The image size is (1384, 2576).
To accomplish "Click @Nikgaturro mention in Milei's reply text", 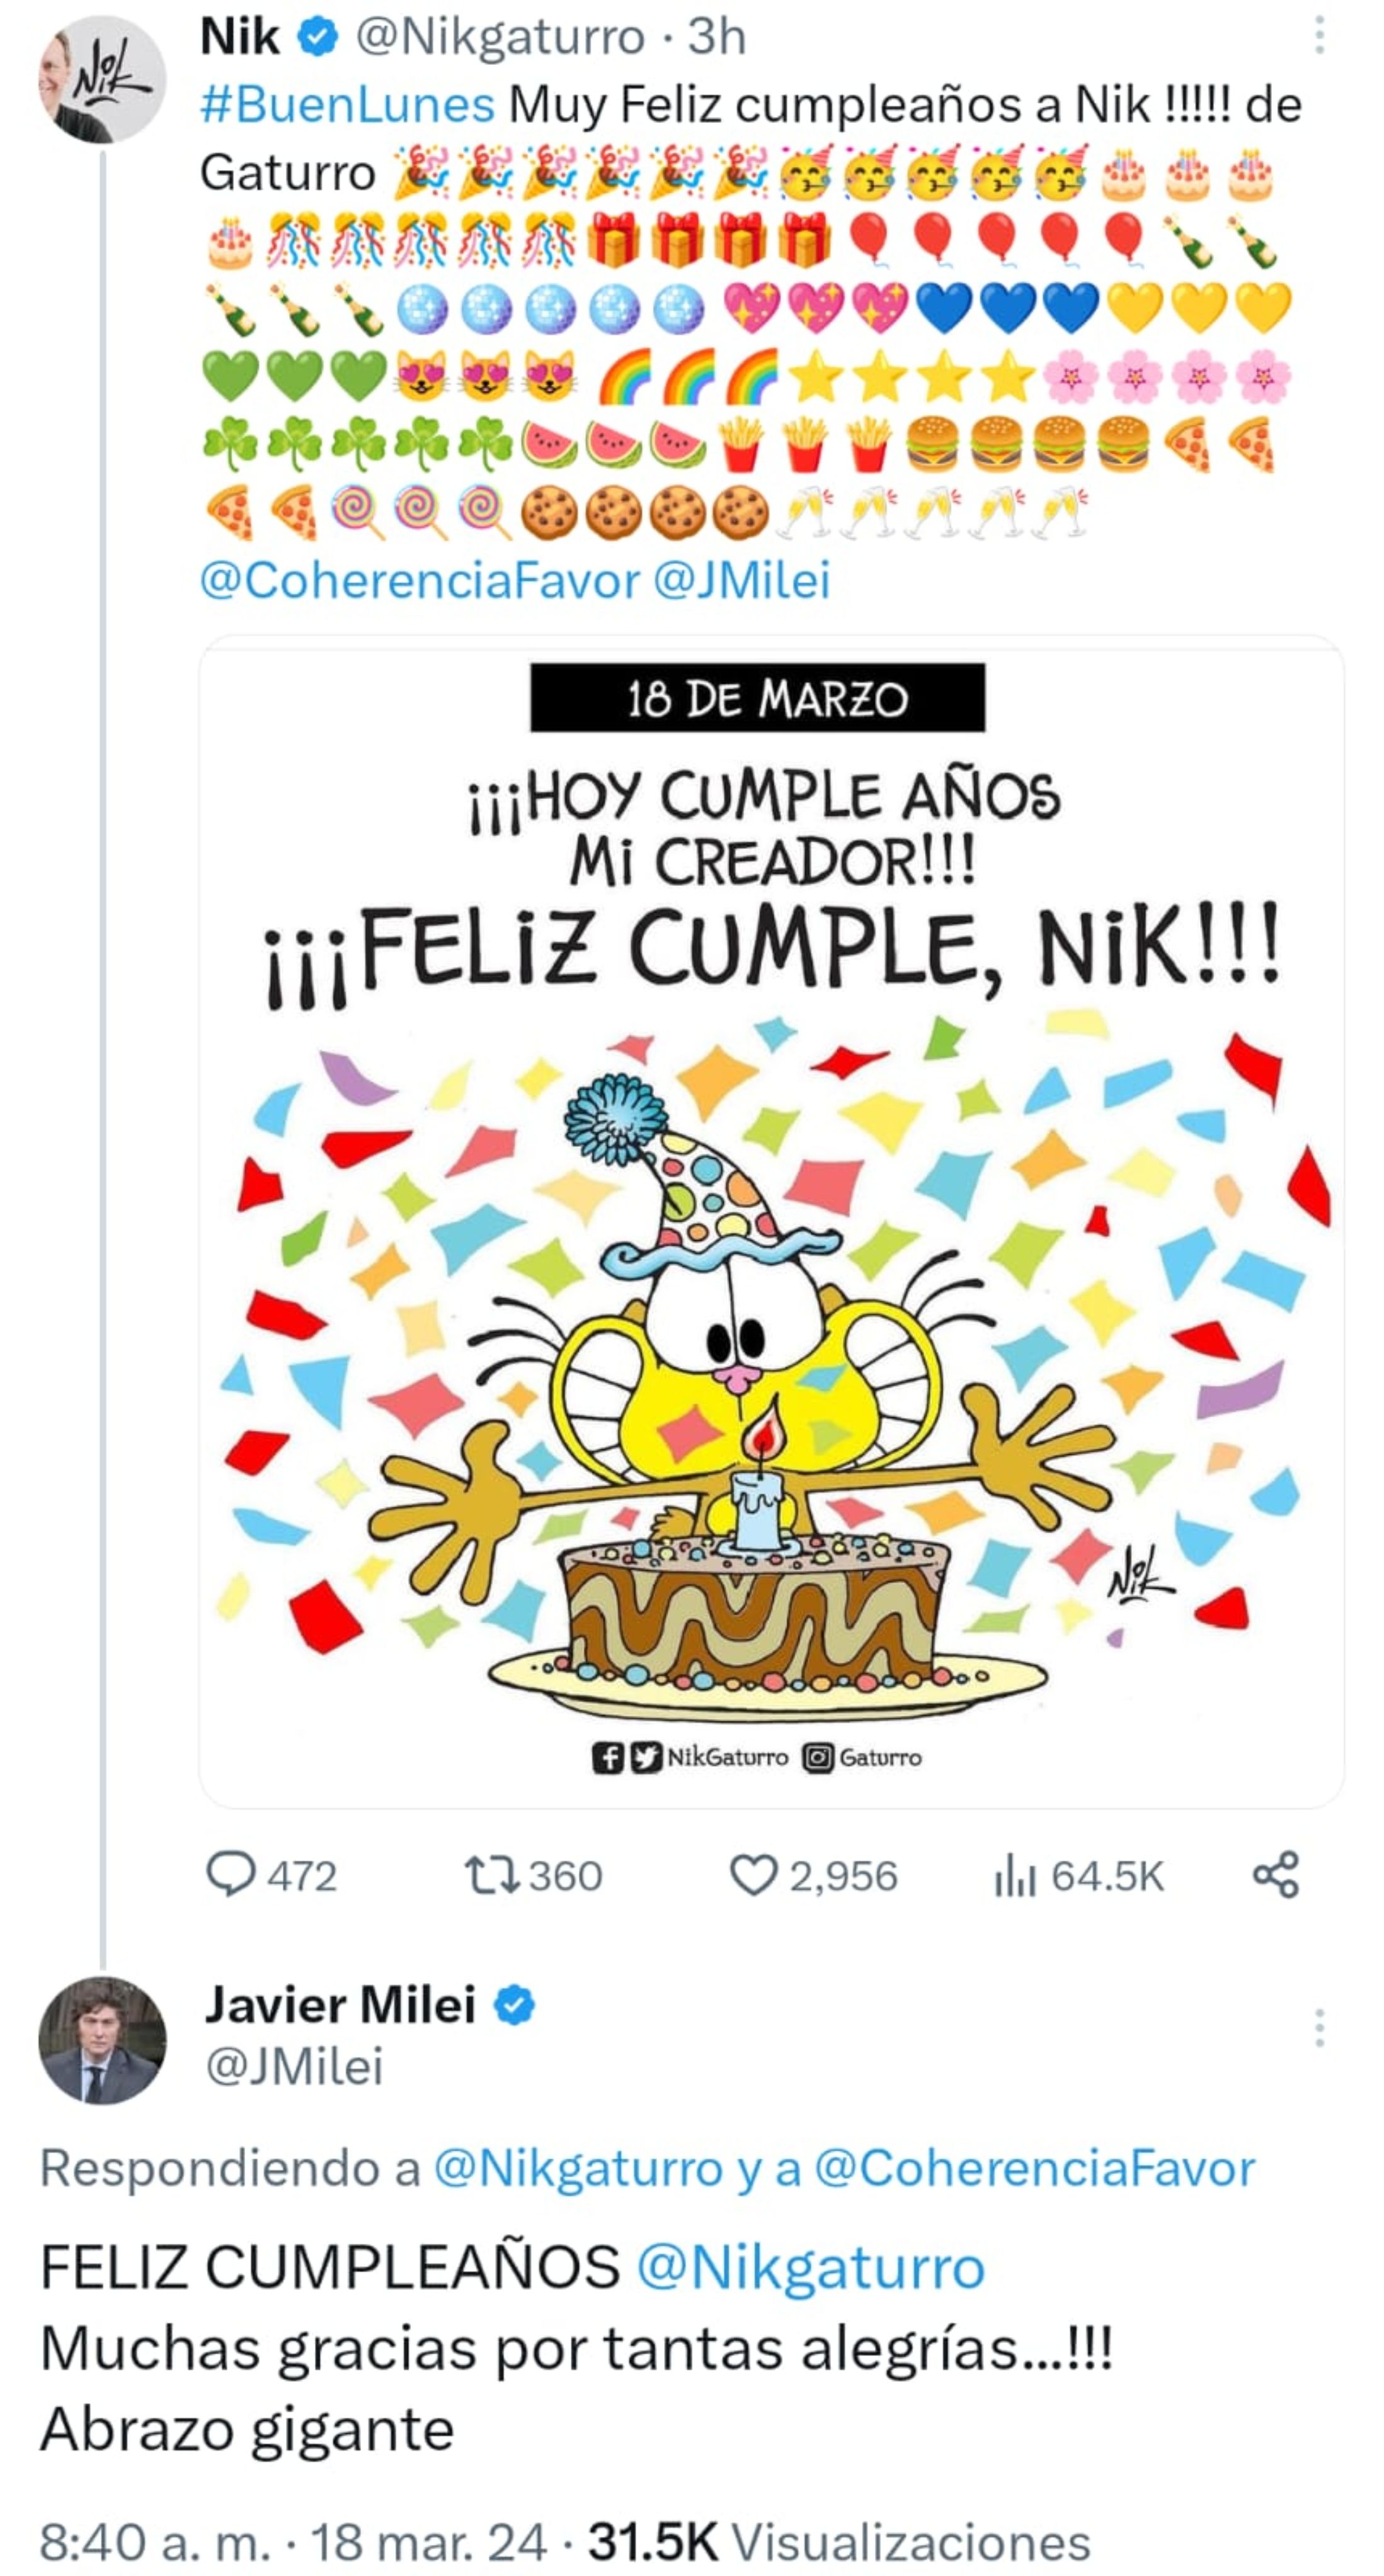I will click(810, 2266).
